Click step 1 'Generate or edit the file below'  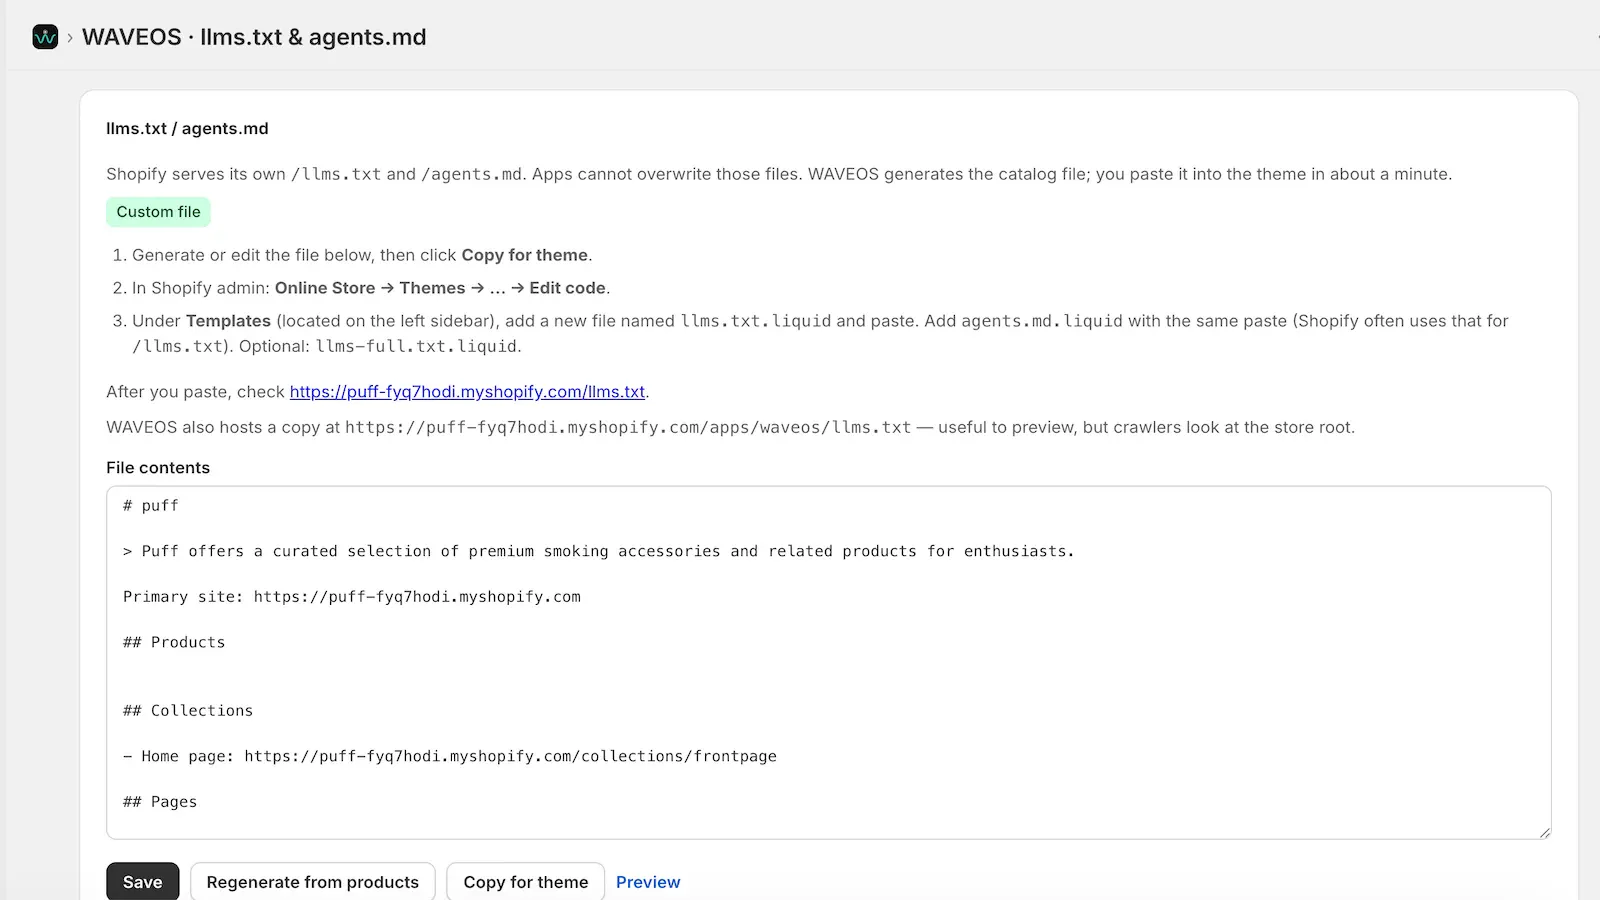pyautogui.click(x=362, y=255)
